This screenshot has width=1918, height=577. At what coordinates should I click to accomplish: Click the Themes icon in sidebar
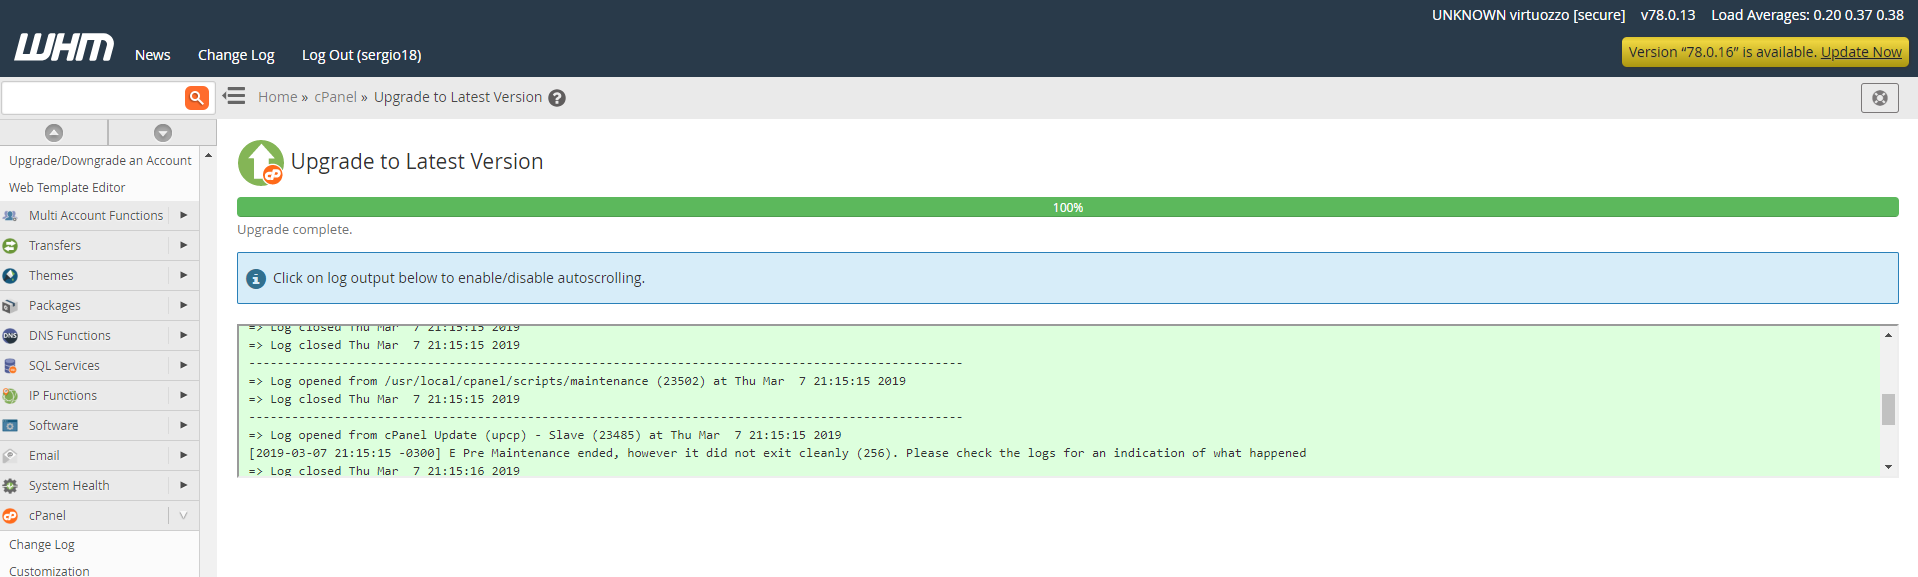click(10, 276)
